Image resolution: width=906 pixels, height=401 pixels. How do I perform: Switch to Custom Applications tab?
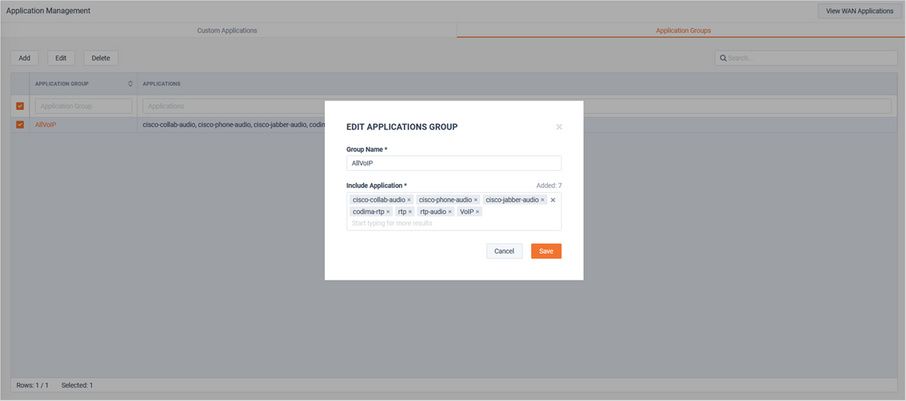click(227, 31)
